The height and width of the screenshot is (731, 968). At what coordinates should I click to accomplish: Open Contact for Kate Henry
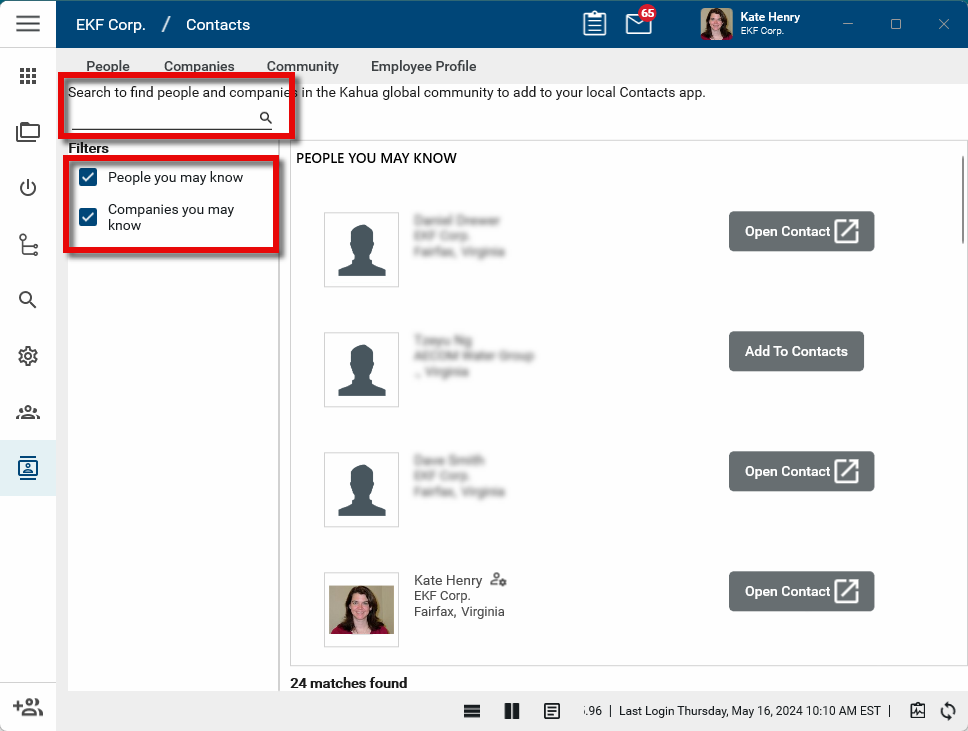click(801, 591)
